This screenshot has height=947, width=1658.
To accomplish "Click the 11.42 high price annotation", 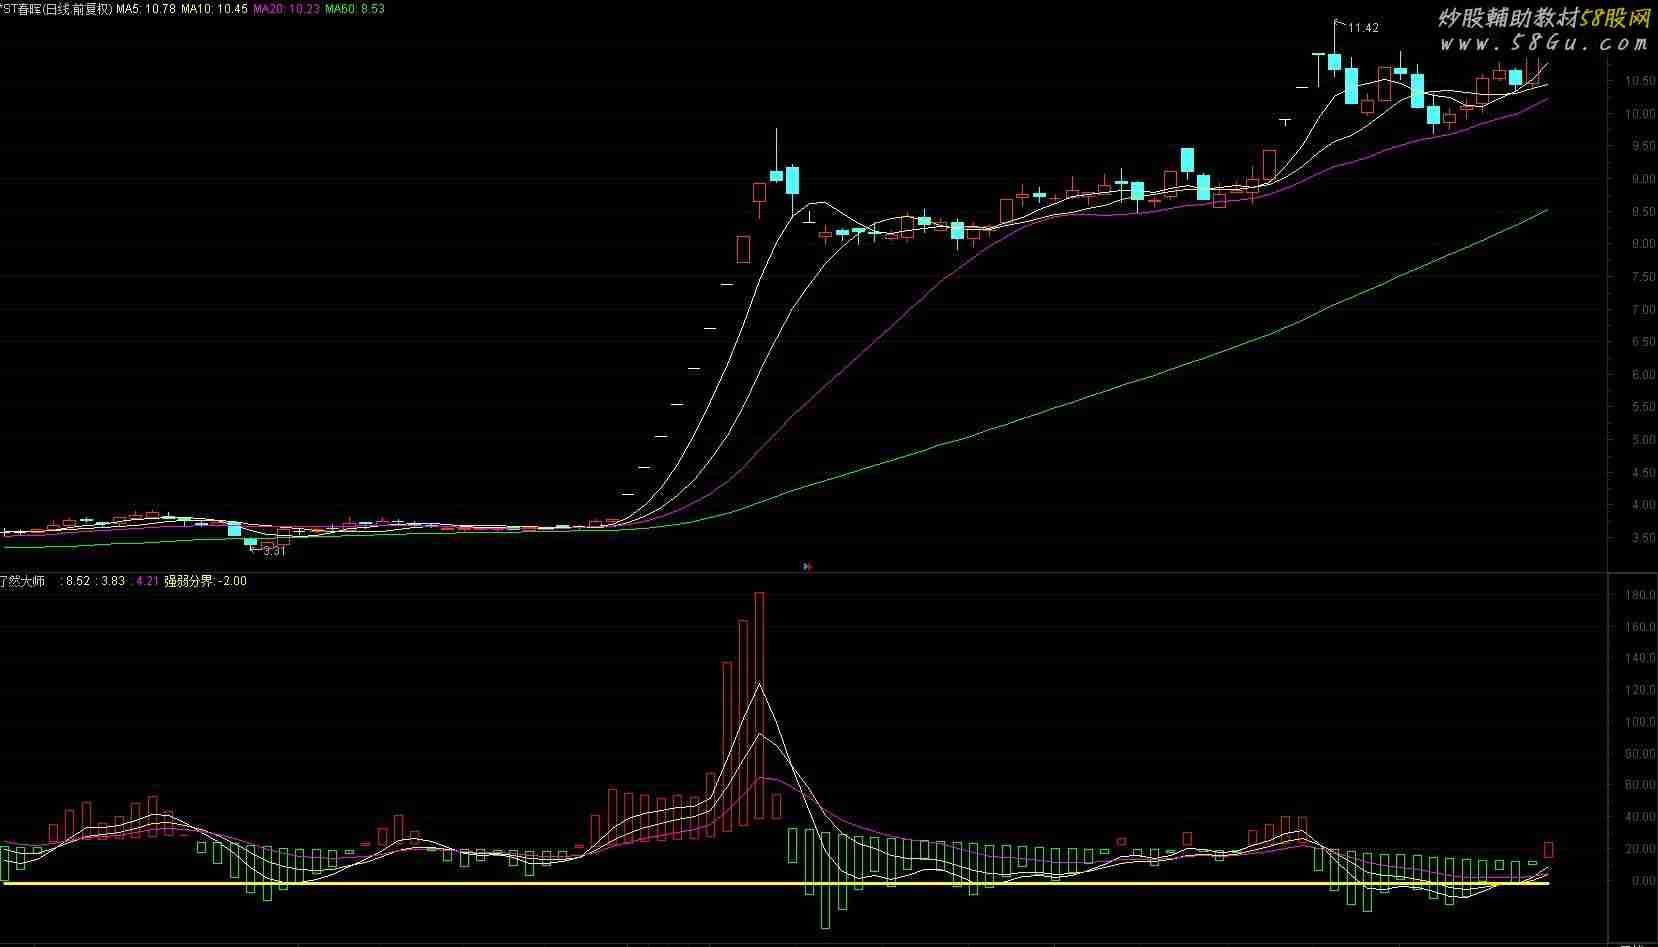I will click(1363, 28).
